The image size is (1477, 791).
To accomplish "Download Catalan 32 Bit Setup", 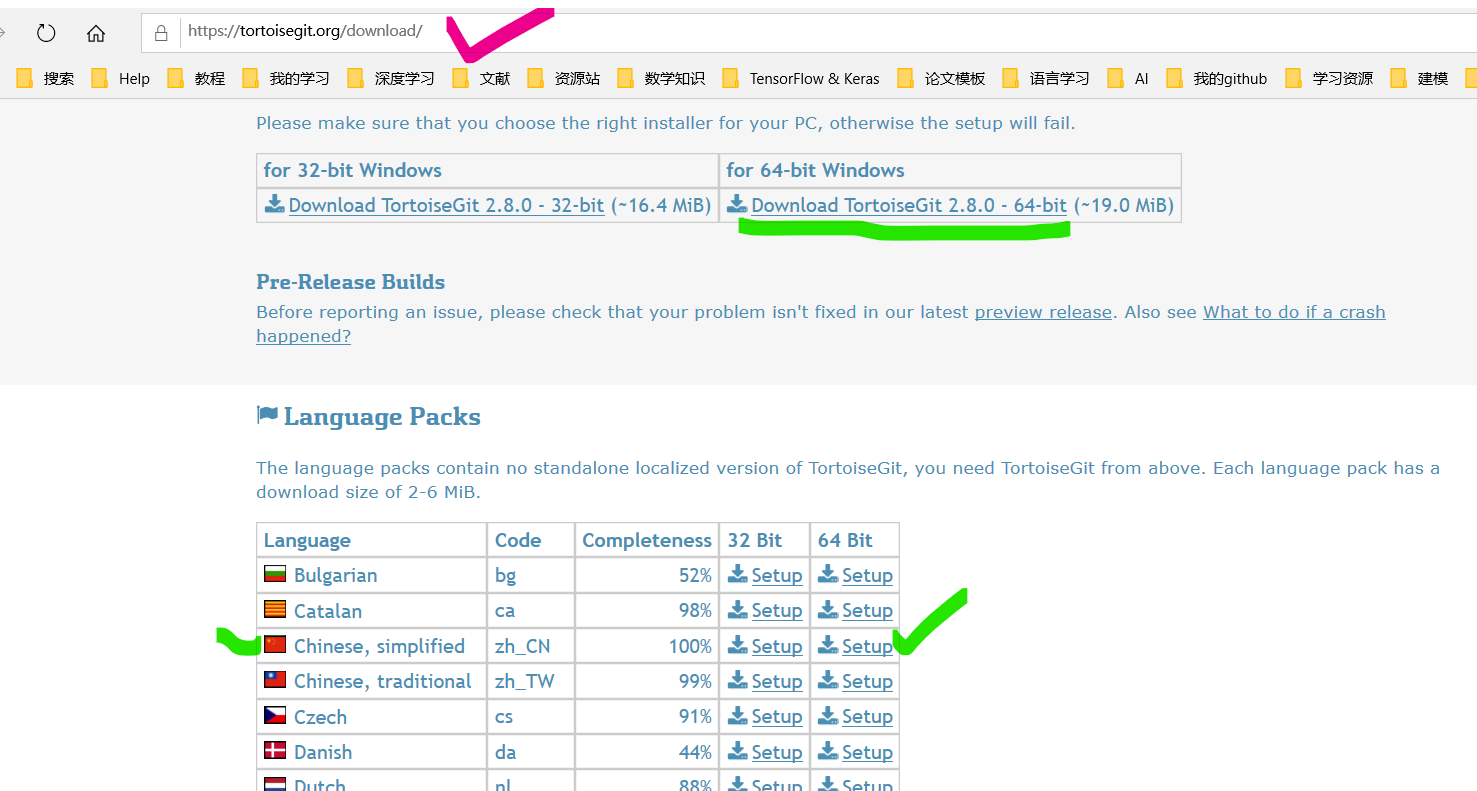I will [x=777, y=610].
